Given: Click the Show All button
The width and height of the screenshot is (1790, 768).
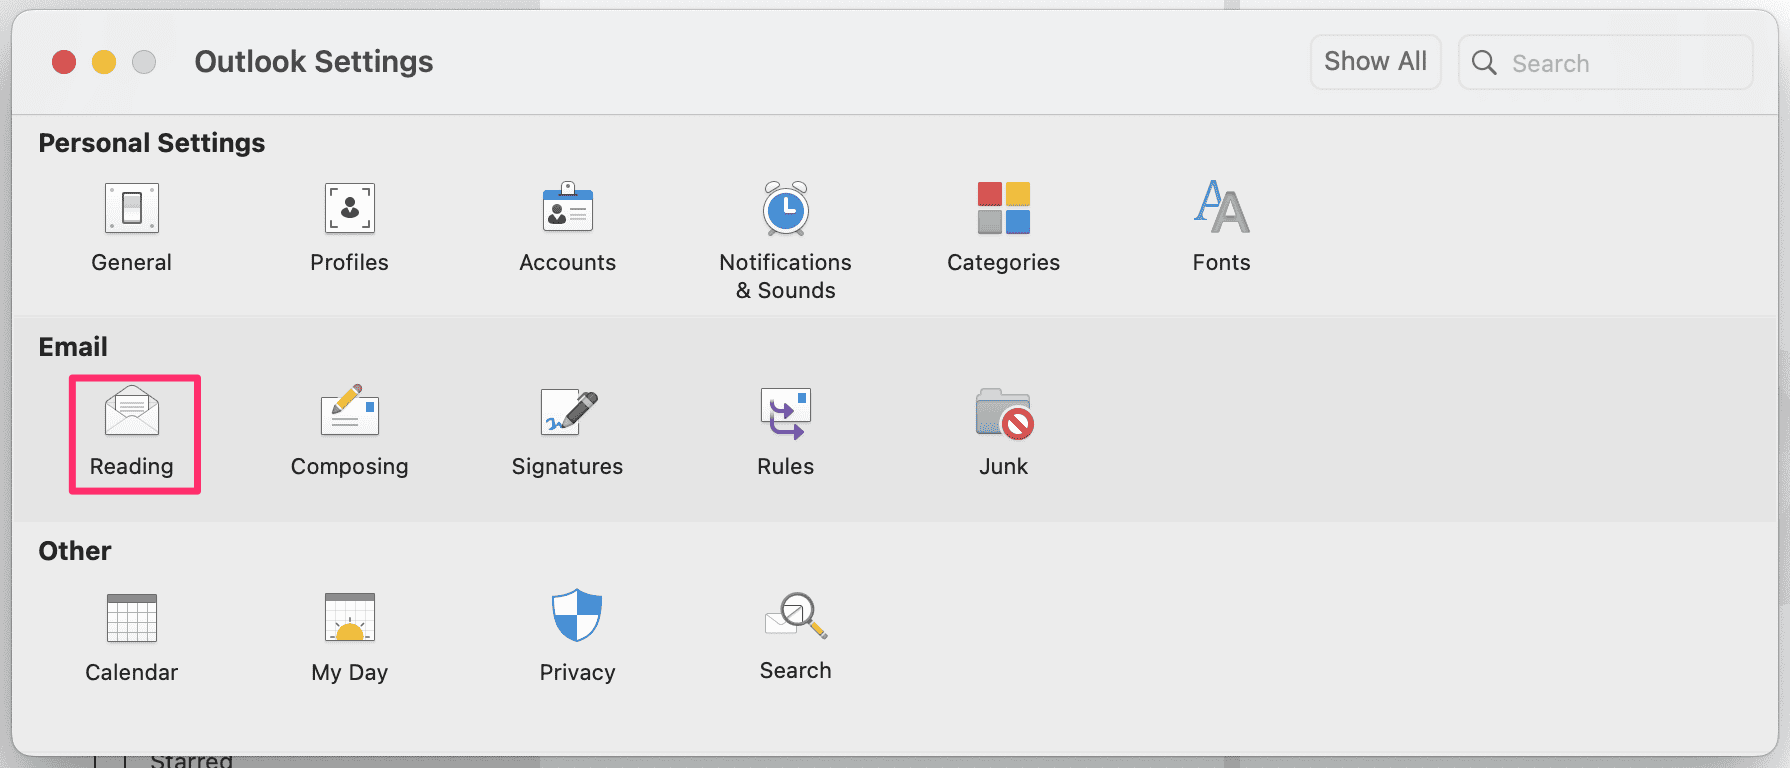Looking at the screenshot, I should pos(1375,62).
